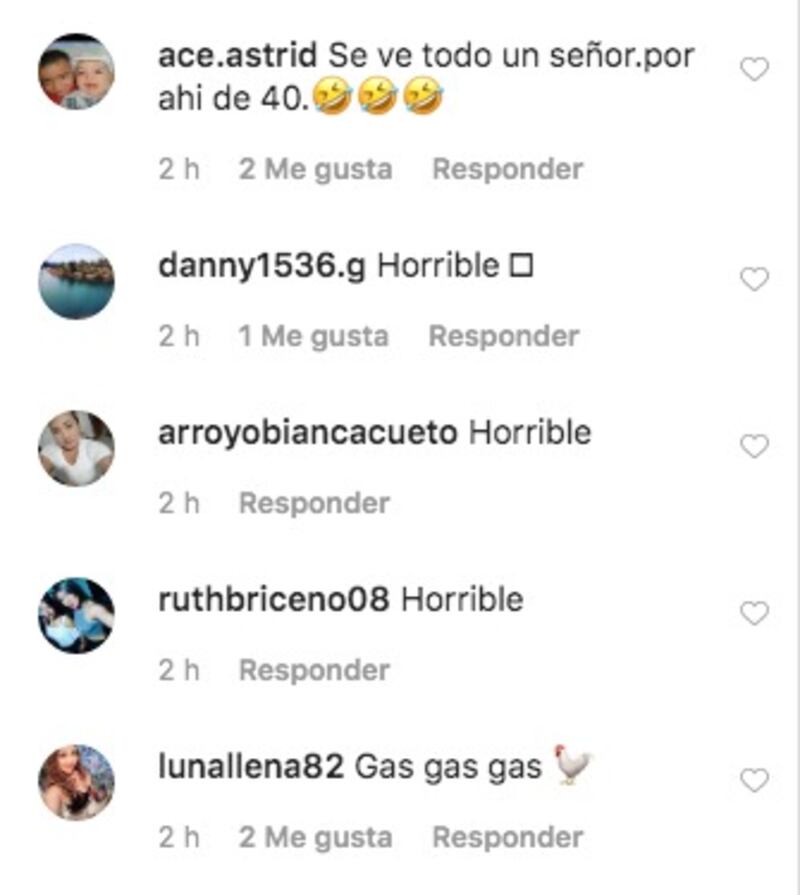800x895 pixels.
Task: Reply to lunallena82's comment
Action: point(508,837)
